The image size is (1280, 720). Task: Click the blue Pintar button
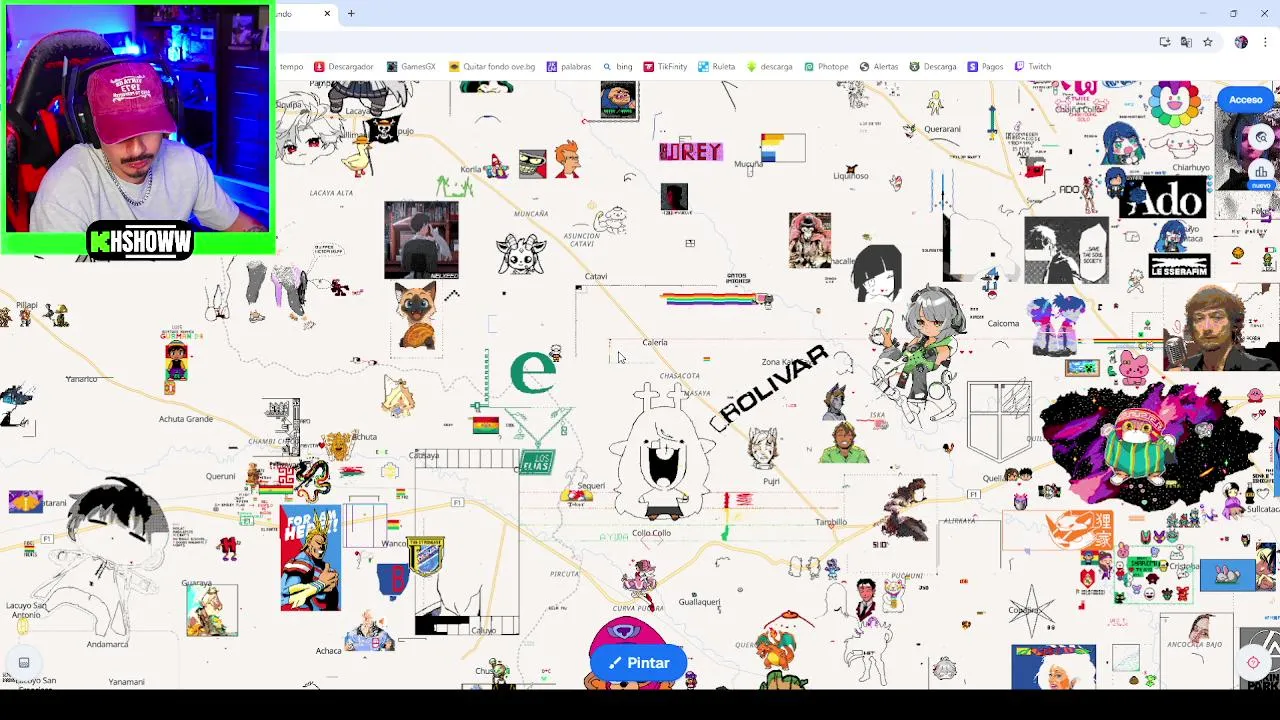point(638,663)
